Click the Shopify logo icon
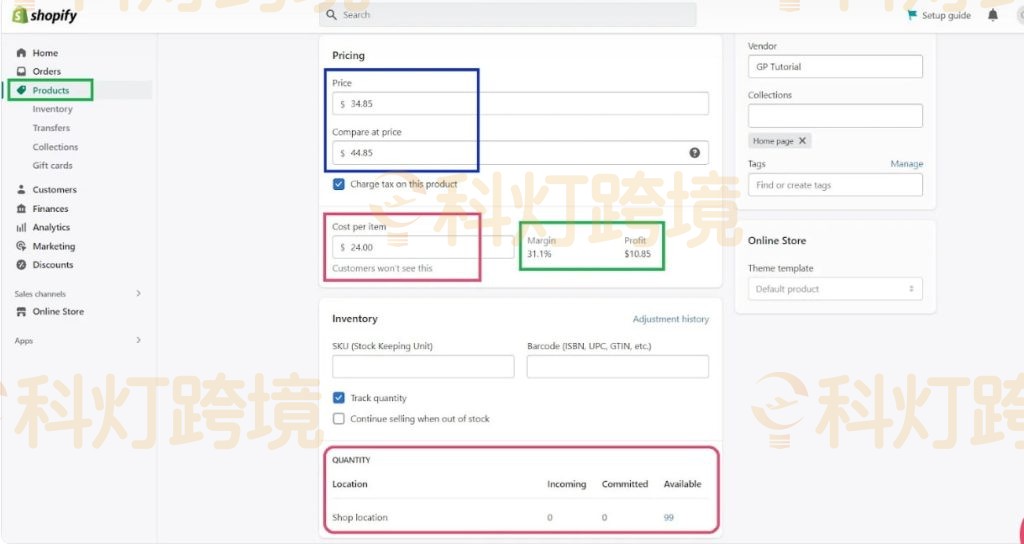The width and height of the screenshot is (1024, 544). (x=19, y=15)
